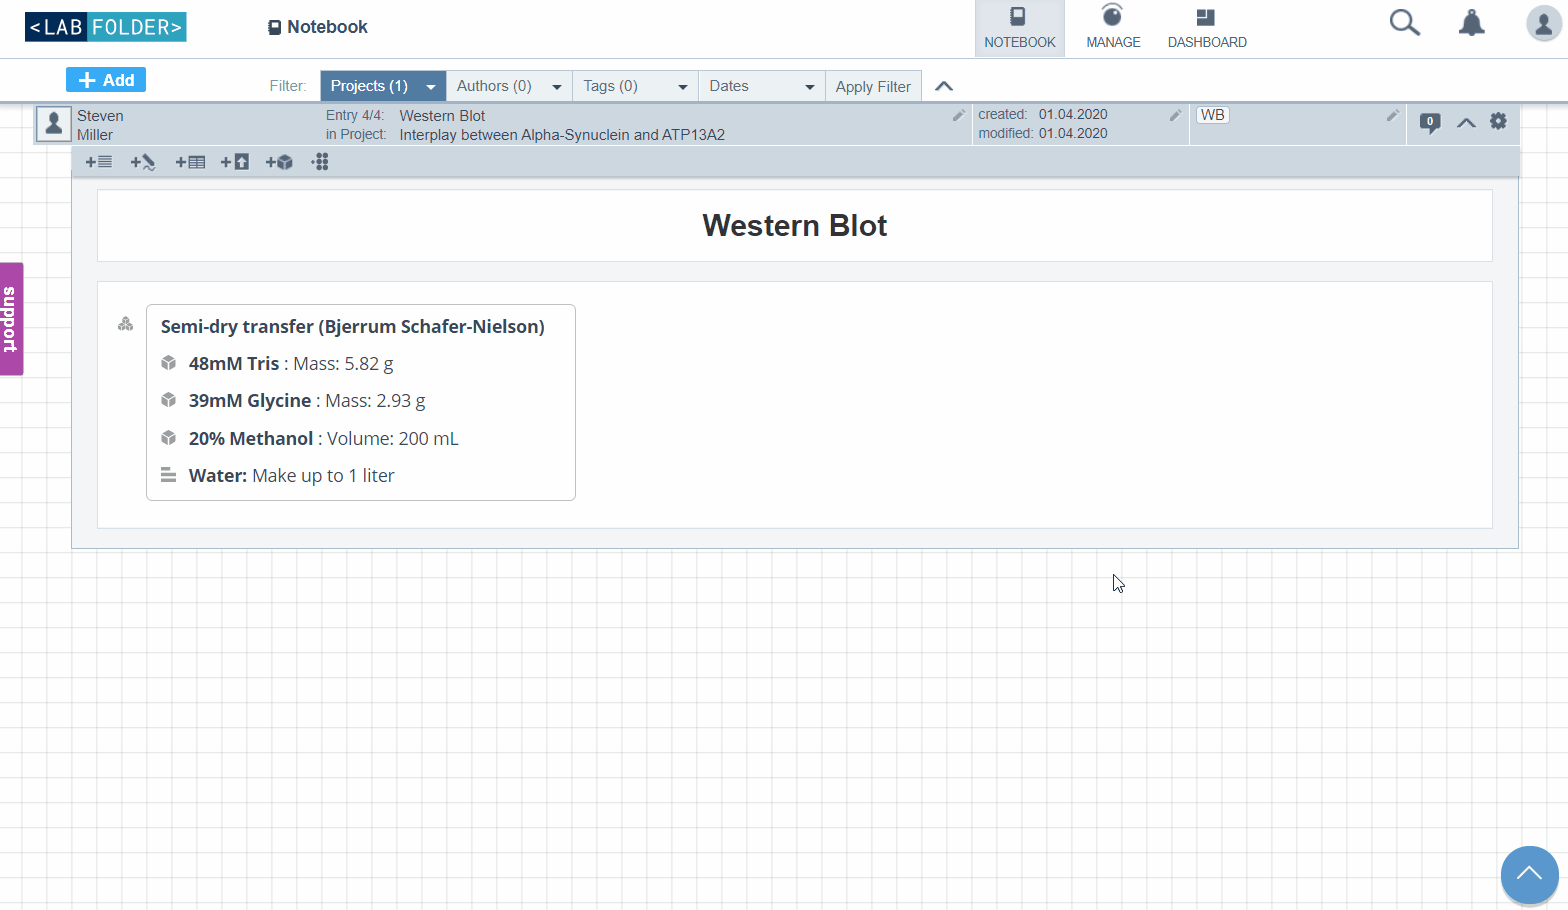
Task: Open the purple support side tab
Action: [11, 319]
